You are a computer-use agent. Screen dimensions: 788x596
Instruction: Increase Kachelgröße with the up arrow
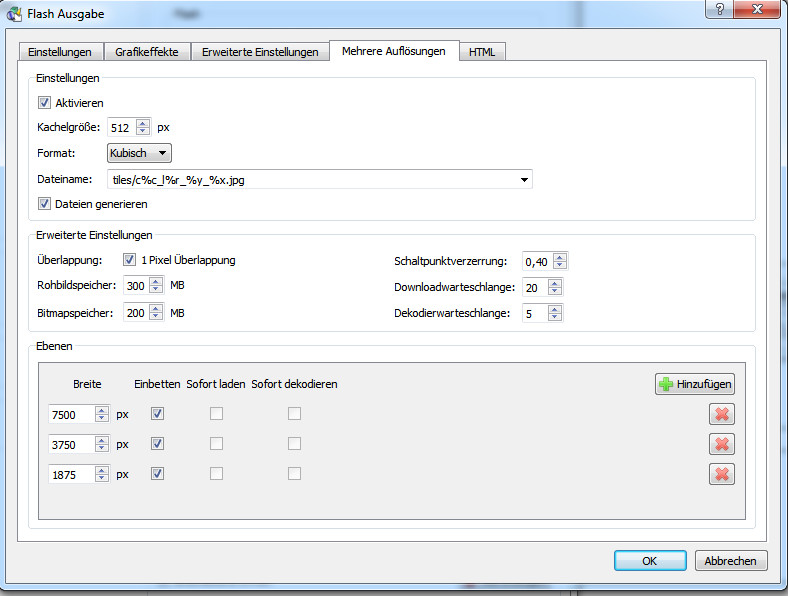coord(143,123)
